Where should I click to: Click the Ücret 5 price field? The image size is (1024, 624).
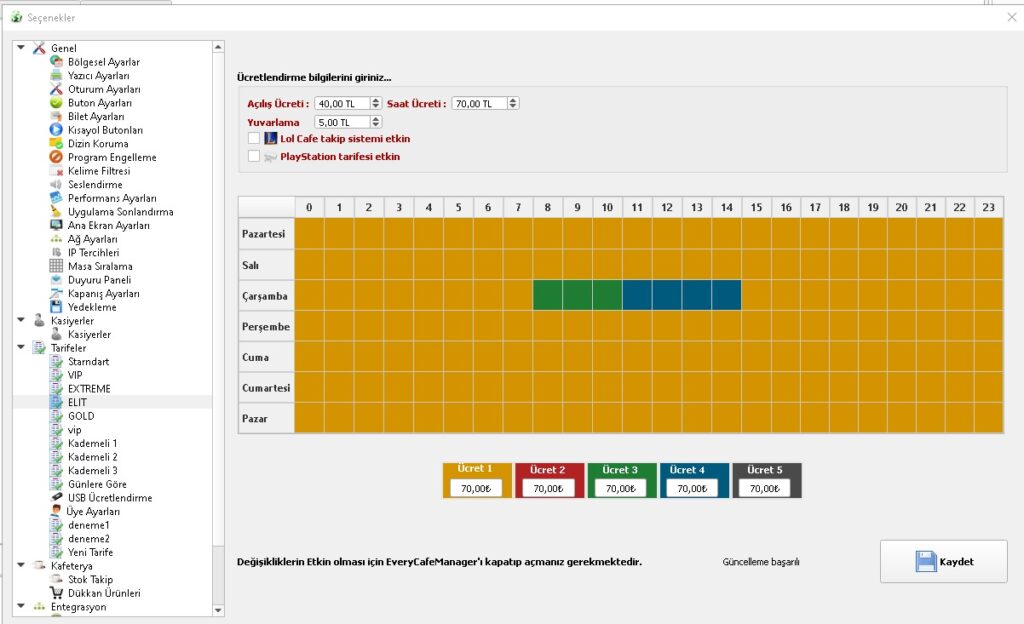(765, 488)
